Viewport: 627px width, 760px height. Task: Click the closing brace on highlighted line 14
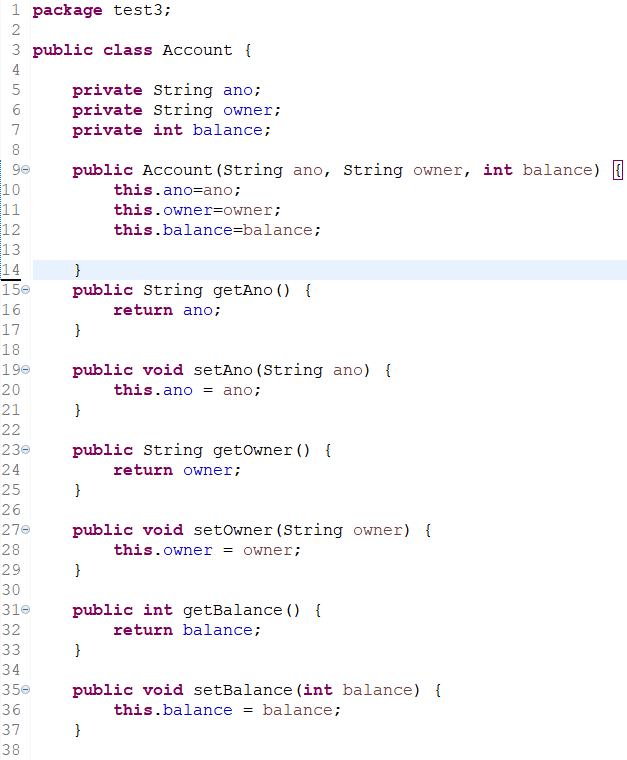click(78, 270)
